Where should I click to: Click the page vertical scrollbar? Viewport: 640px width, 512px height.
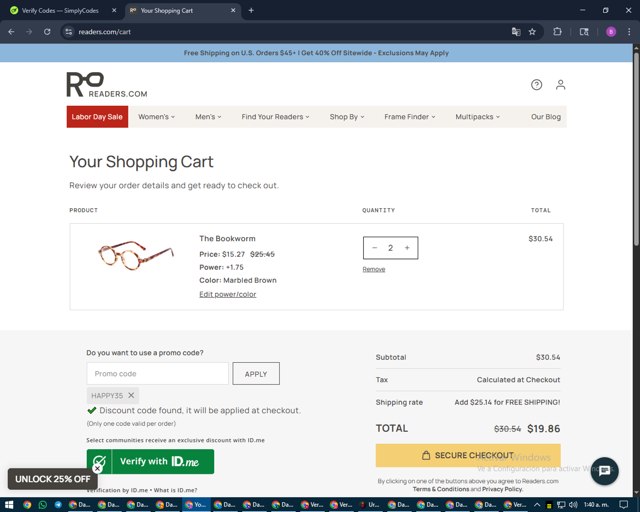636,149
